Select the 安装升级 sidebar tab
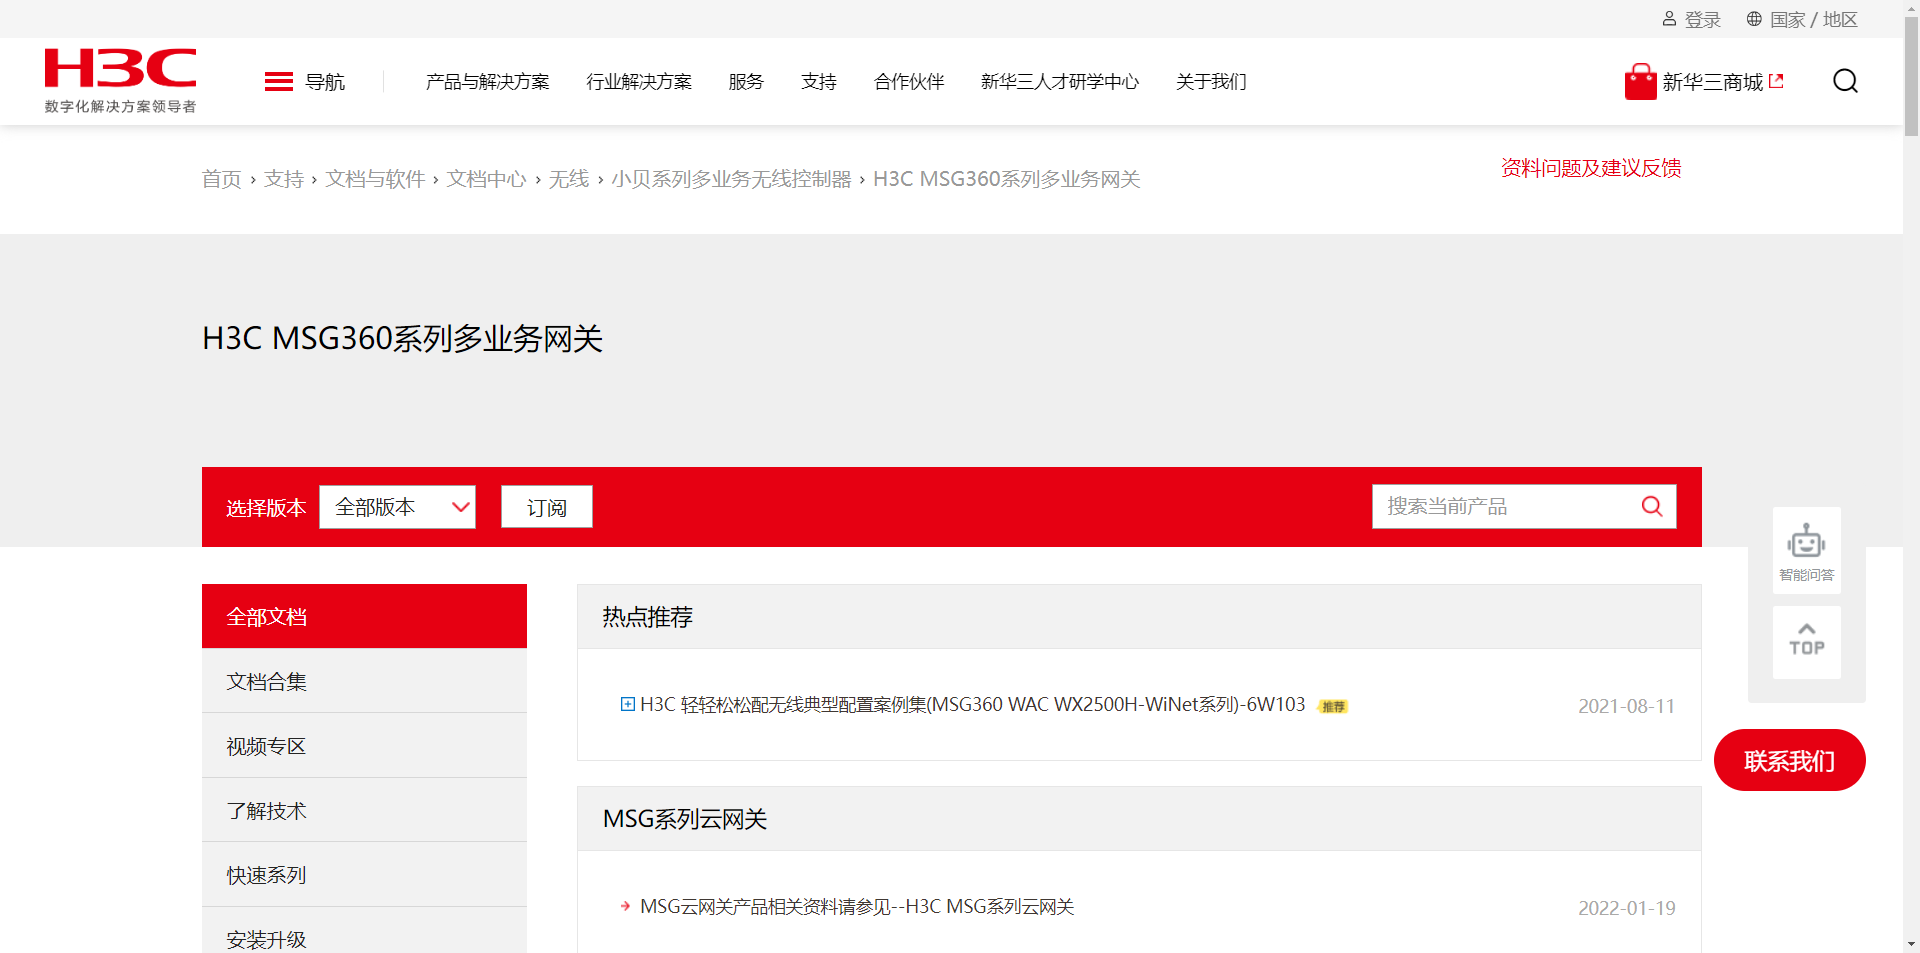Screen dimensions: 1920x953 pyautogui.click(x=364, y=932)
